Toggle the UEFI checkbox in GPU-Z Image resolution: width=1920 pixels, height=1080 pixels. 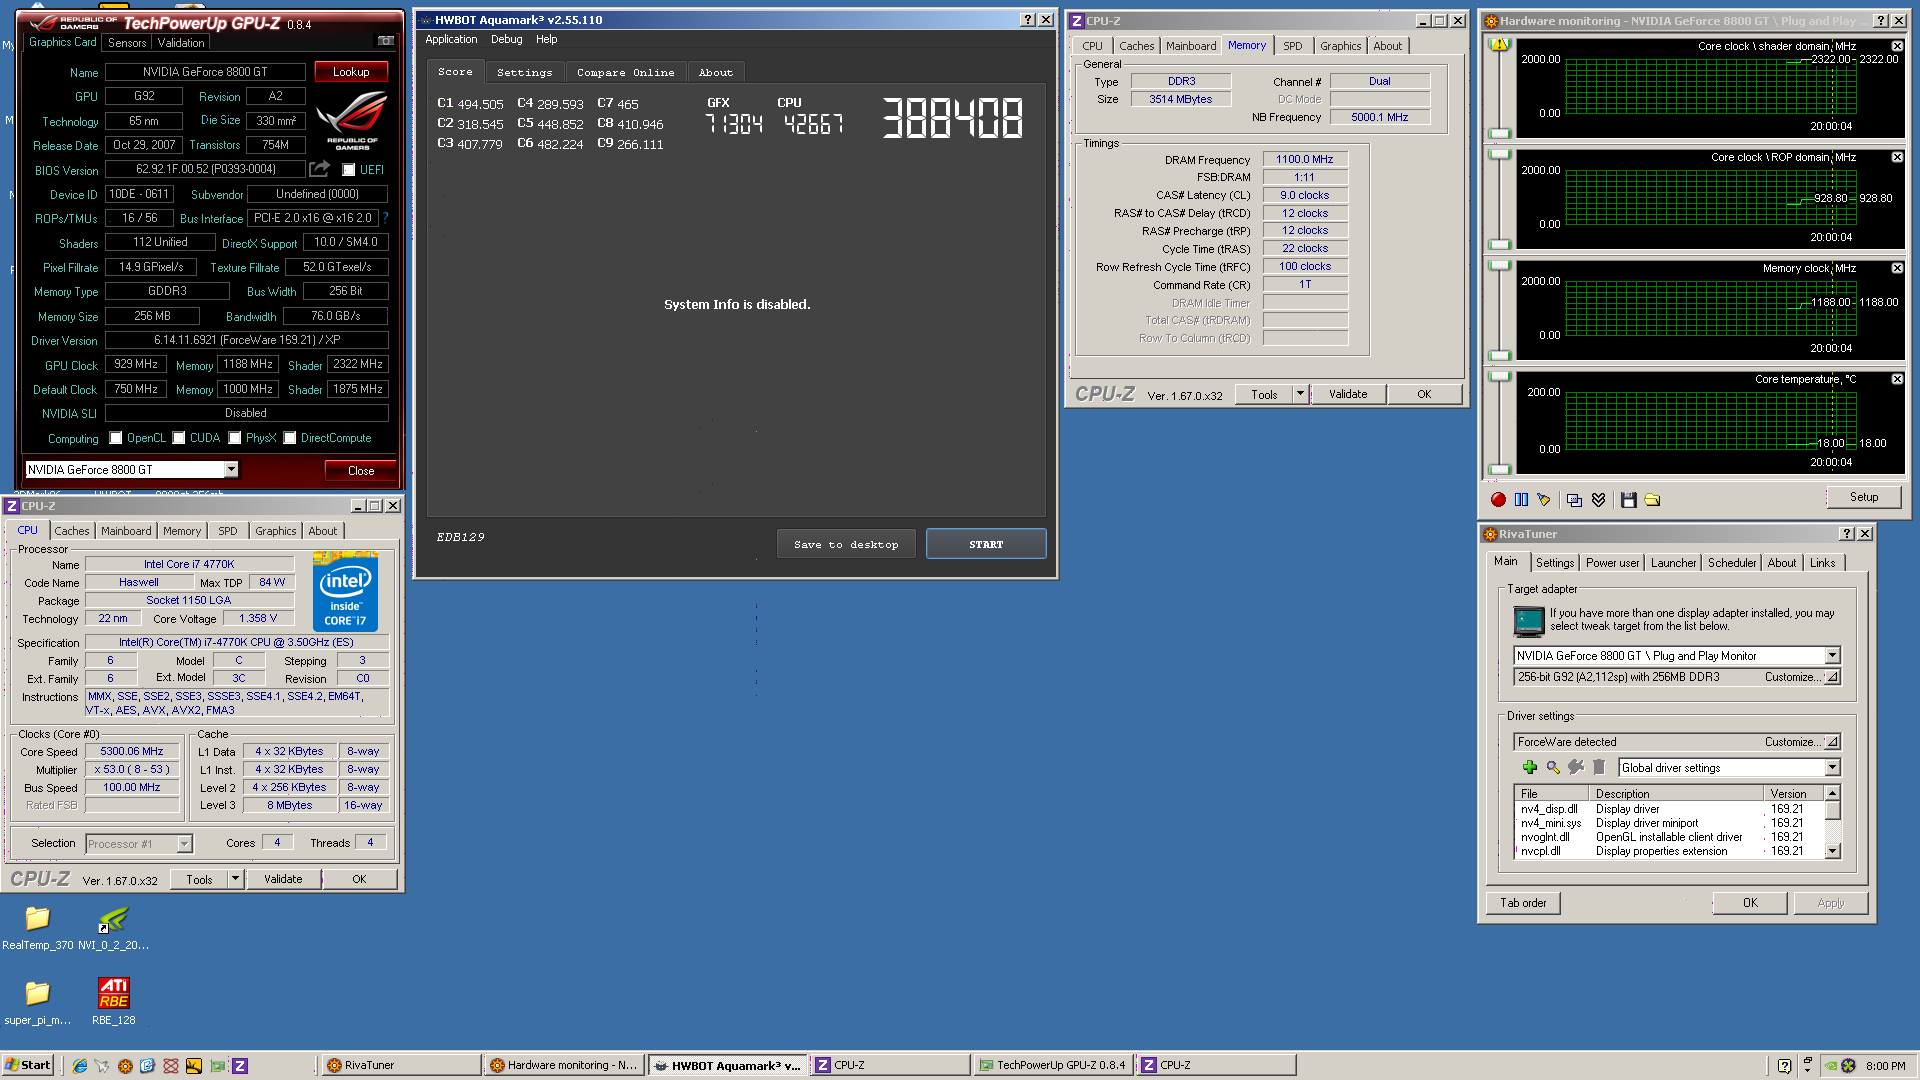point(349,170)
